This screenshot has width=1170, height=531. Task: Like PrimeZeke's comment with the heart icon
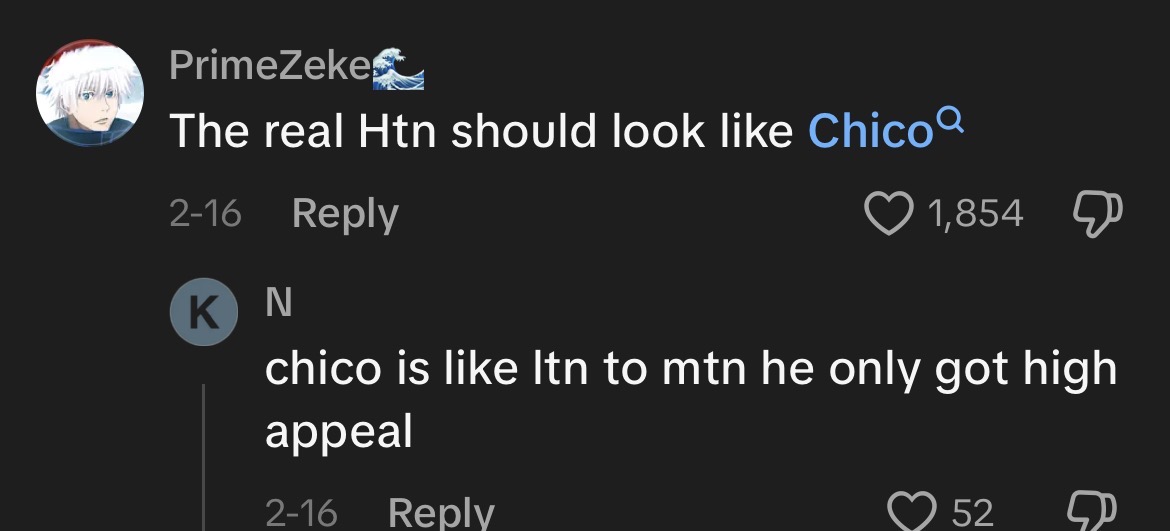tap(889, 213)
